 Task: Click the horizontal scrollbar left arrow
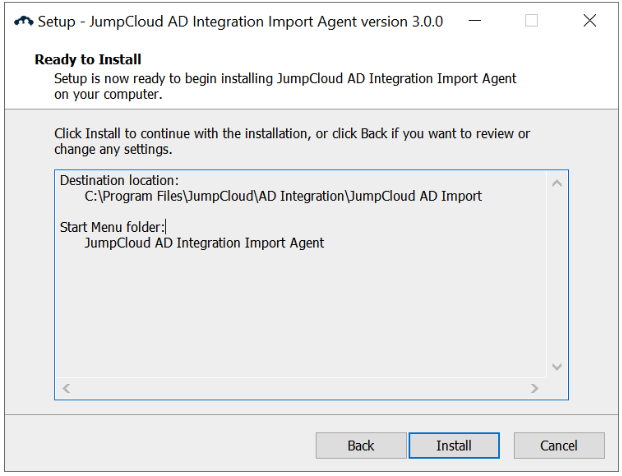point(67,388)
